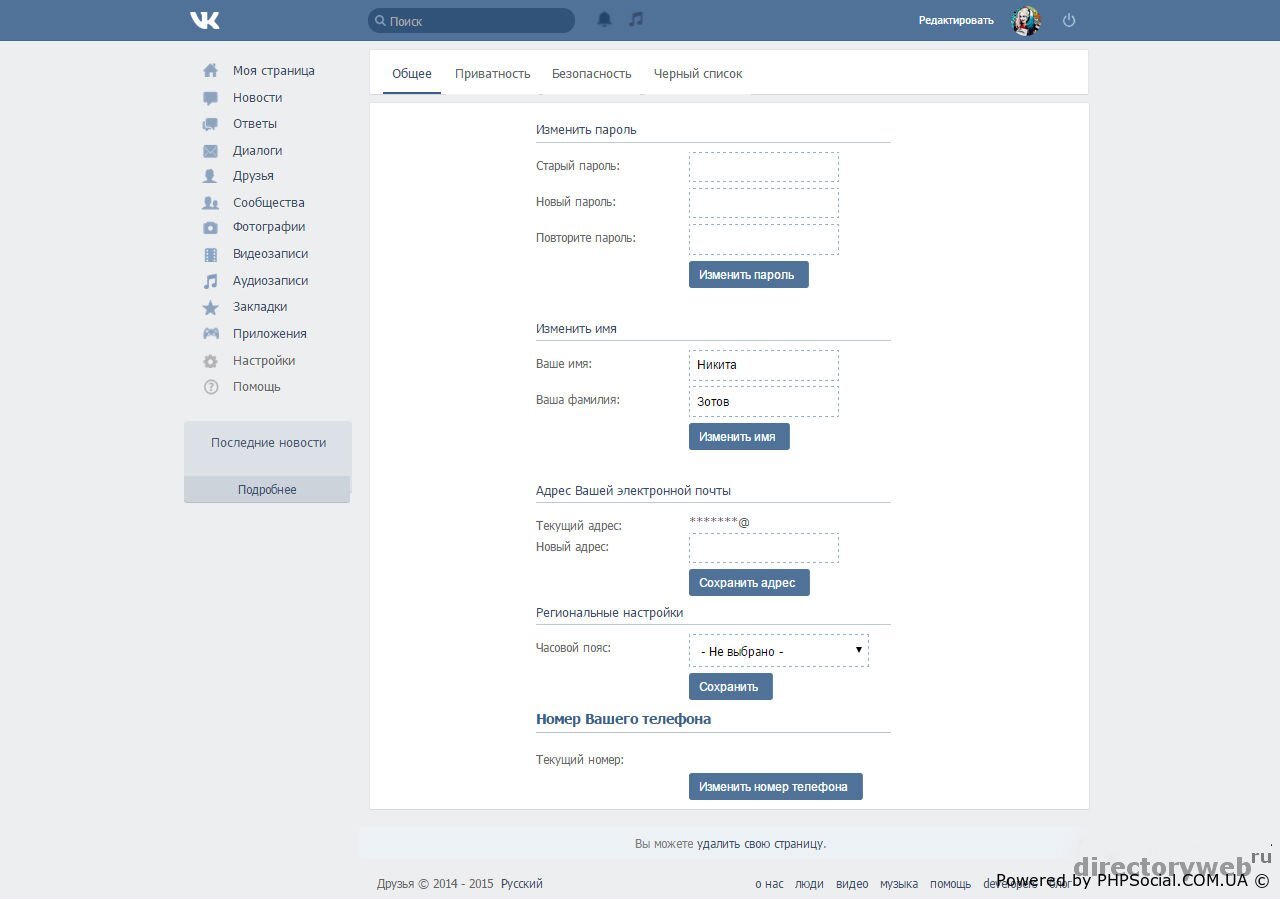Open notifications bell icon
The height and width of the screenshot is (899, 1280).
(604, 19)
